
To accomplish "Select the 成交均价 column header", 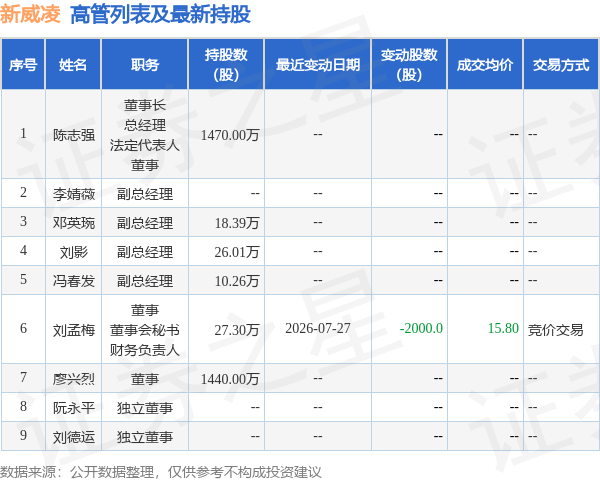I will pos(485,64).
